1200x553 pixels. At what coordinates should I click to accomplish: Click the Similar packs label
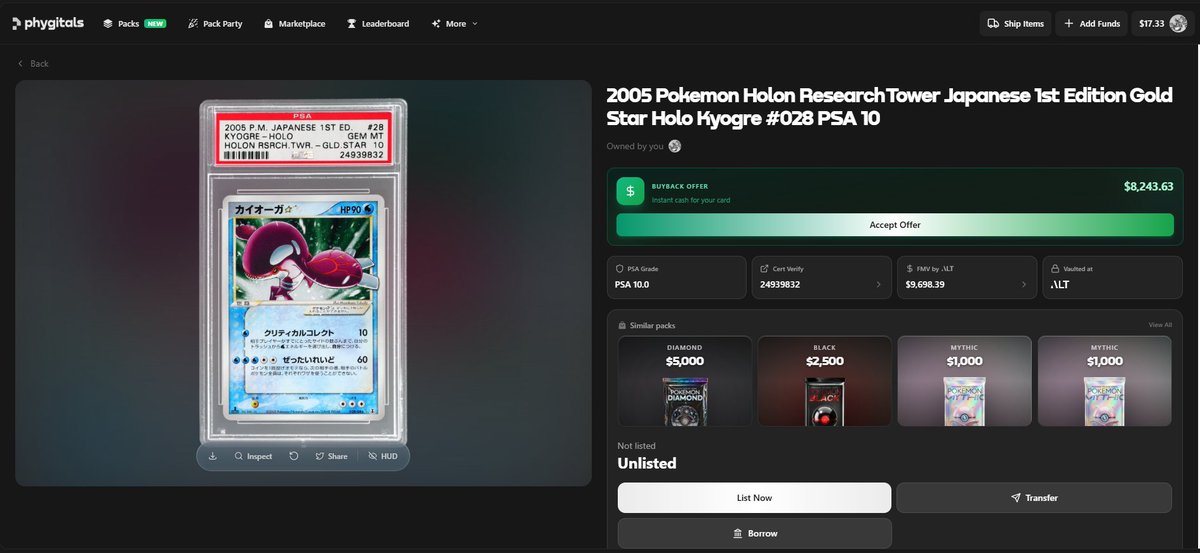point(651,325)
